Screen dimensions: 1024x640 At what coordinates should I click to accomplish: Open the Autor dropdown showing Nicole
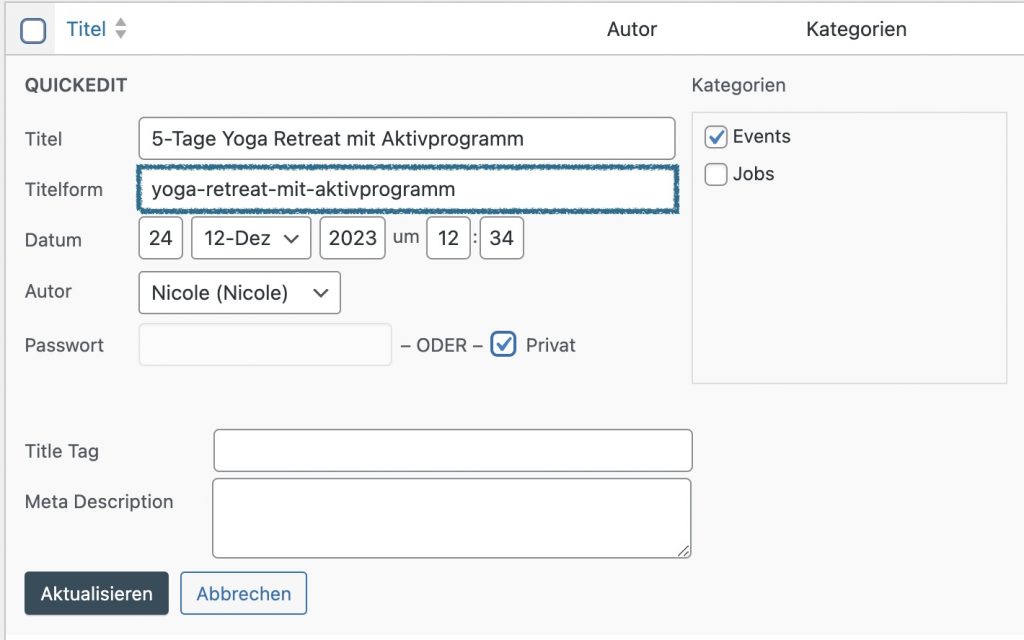tap(239, 293)
